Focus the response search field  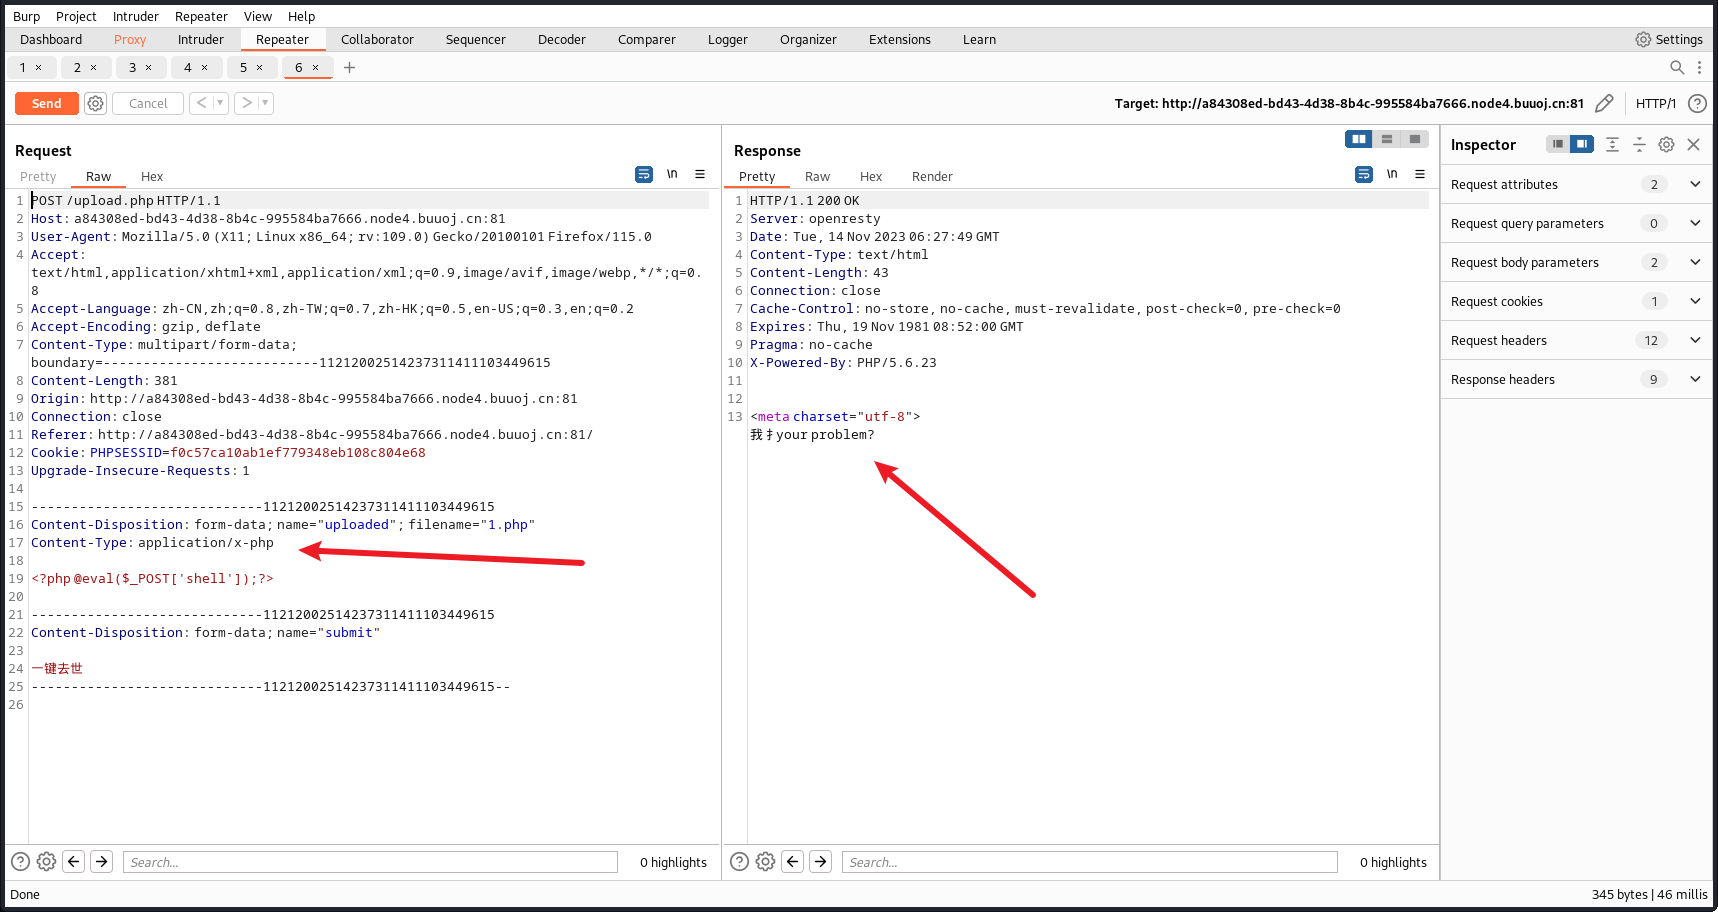[1090, 862]
